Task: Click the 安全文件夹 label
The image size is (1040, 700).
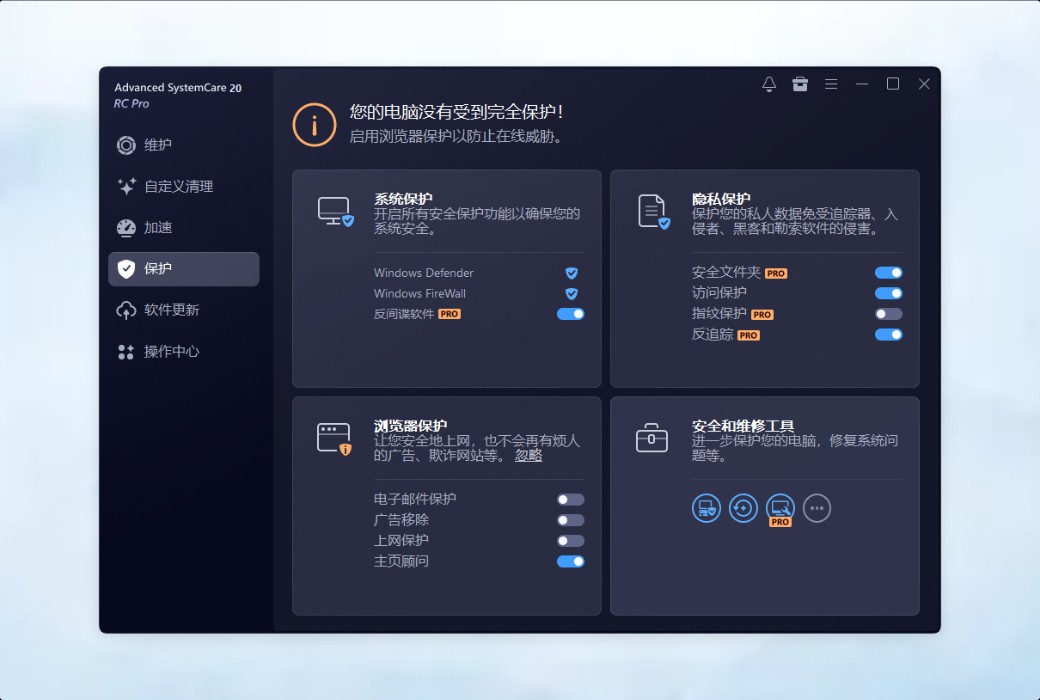Action: [x=726, y=273]
